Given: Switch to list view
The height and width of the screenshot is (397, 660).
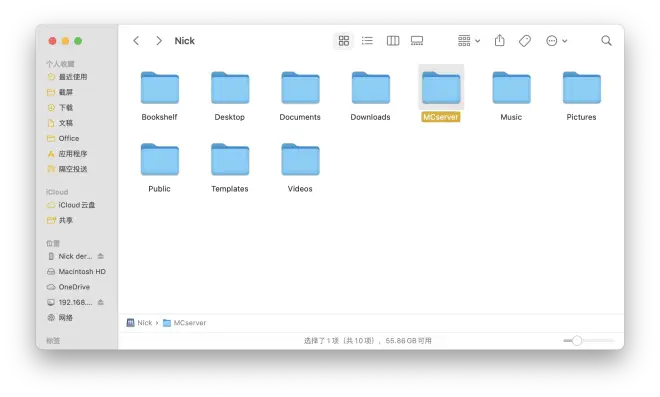Looking at the screenshot, I should 367,41.
